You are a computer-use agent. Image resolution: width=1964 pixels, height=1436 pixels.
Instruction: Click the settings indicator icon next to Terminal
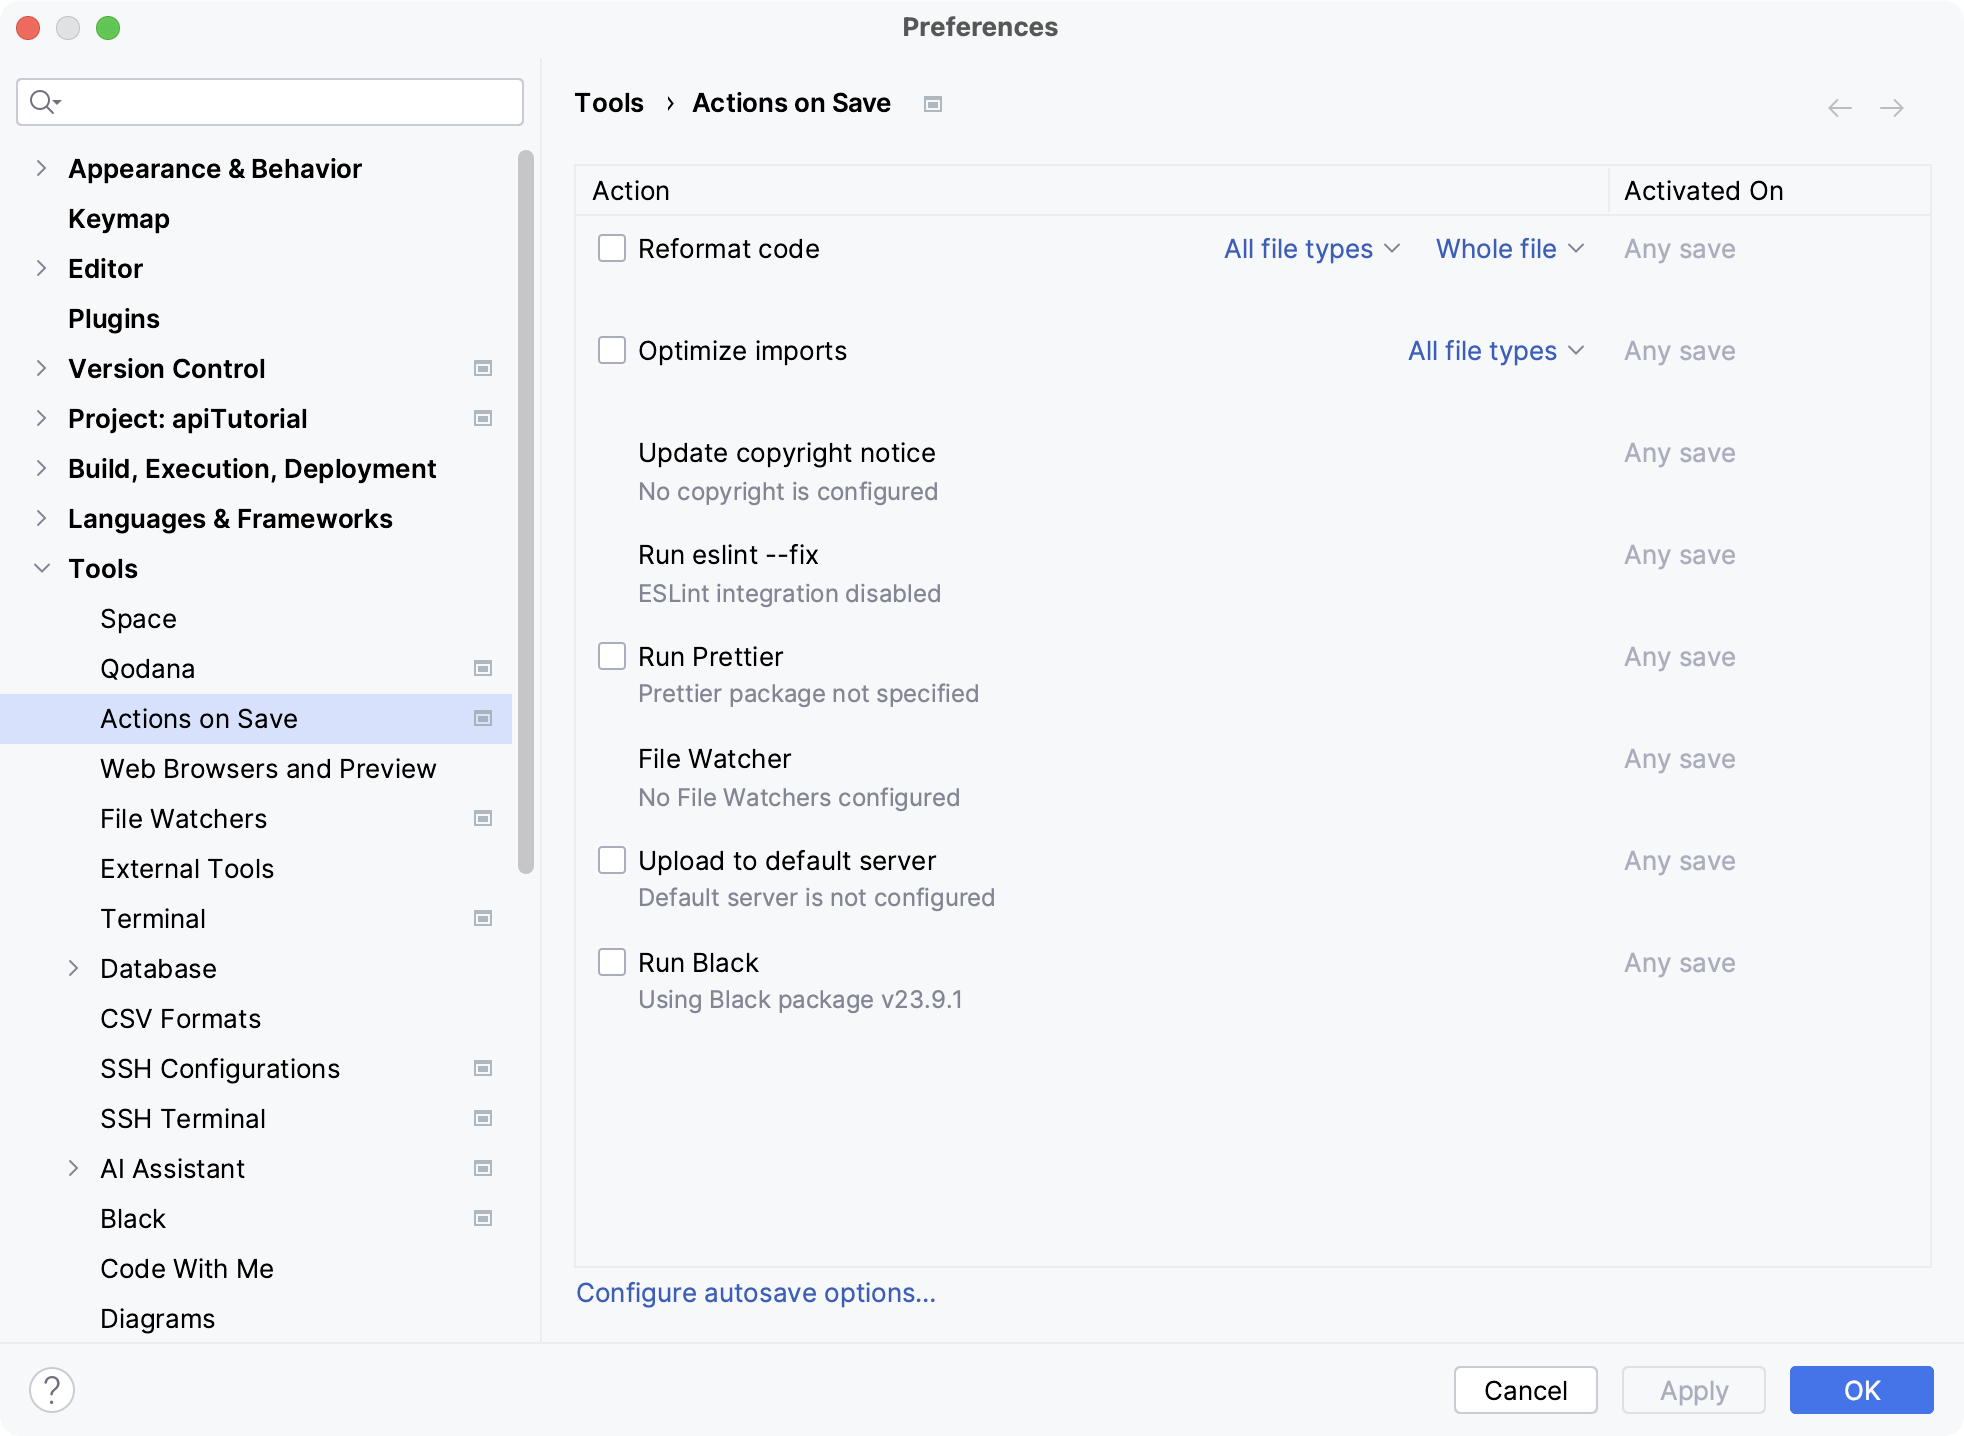[x=483, y=918]
